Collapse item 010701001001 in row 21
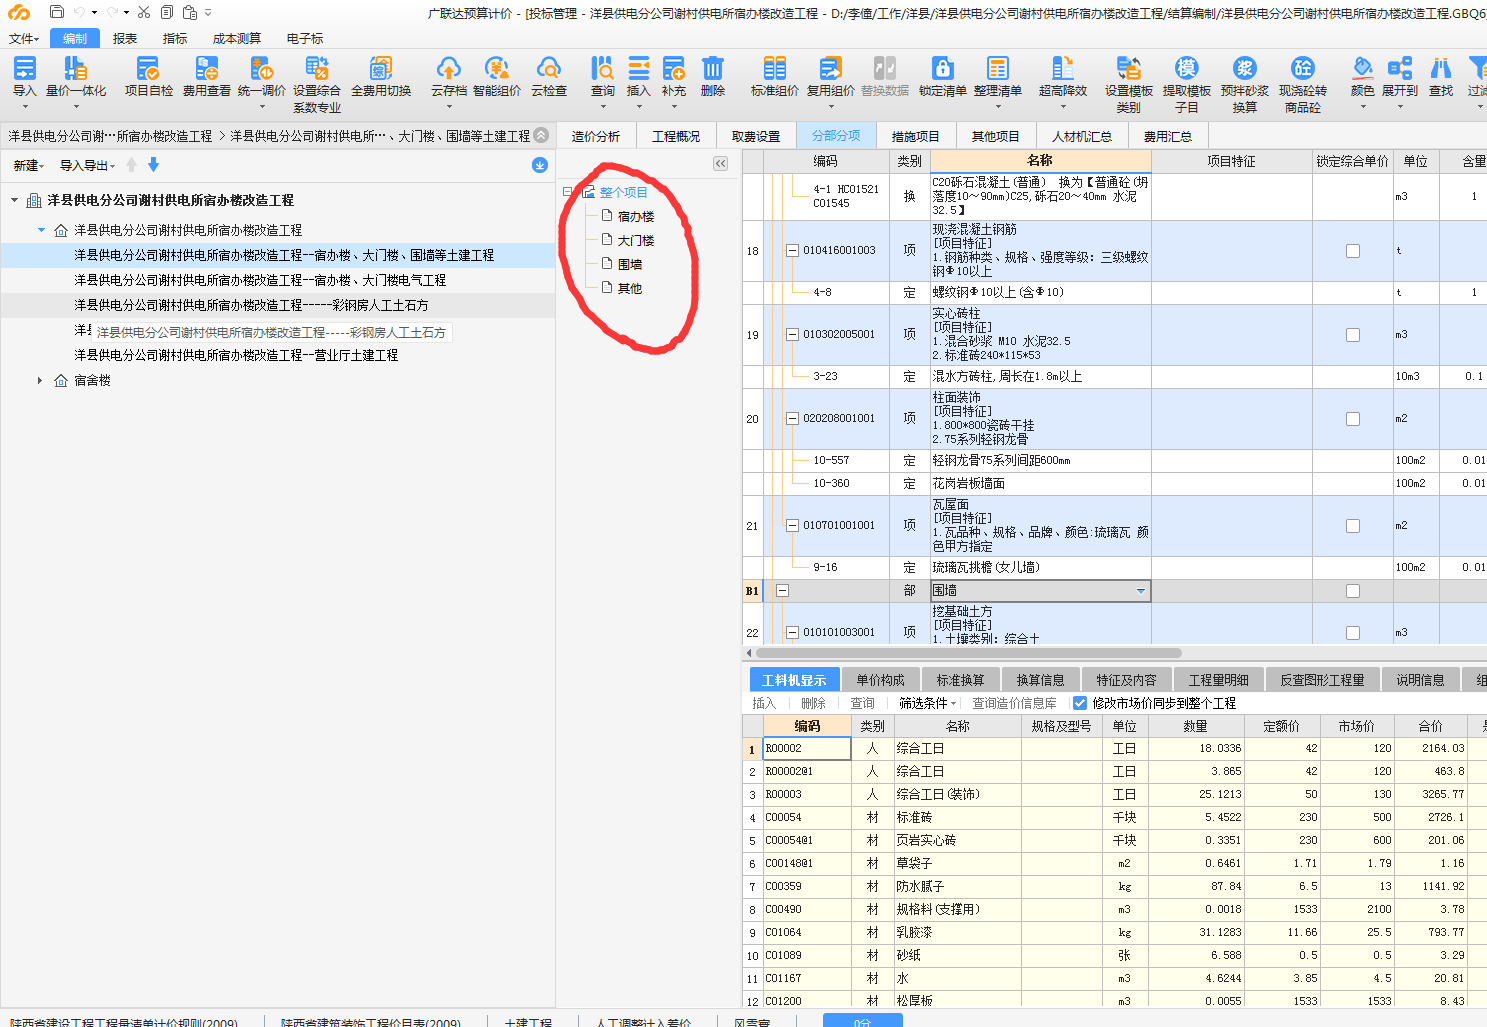The width and height of the screenshot is (1487, 1027). click(793, 526)
